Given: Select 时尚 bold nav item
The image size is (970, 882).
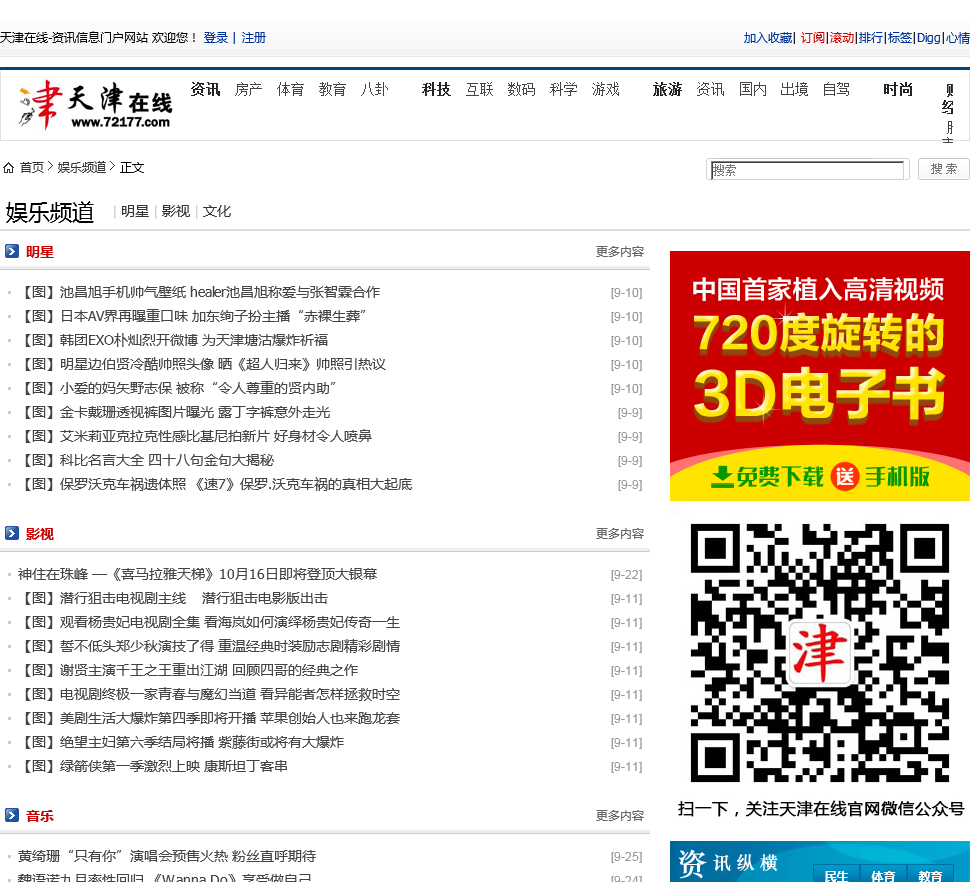Looking at the screenshot, I should 898,90.
